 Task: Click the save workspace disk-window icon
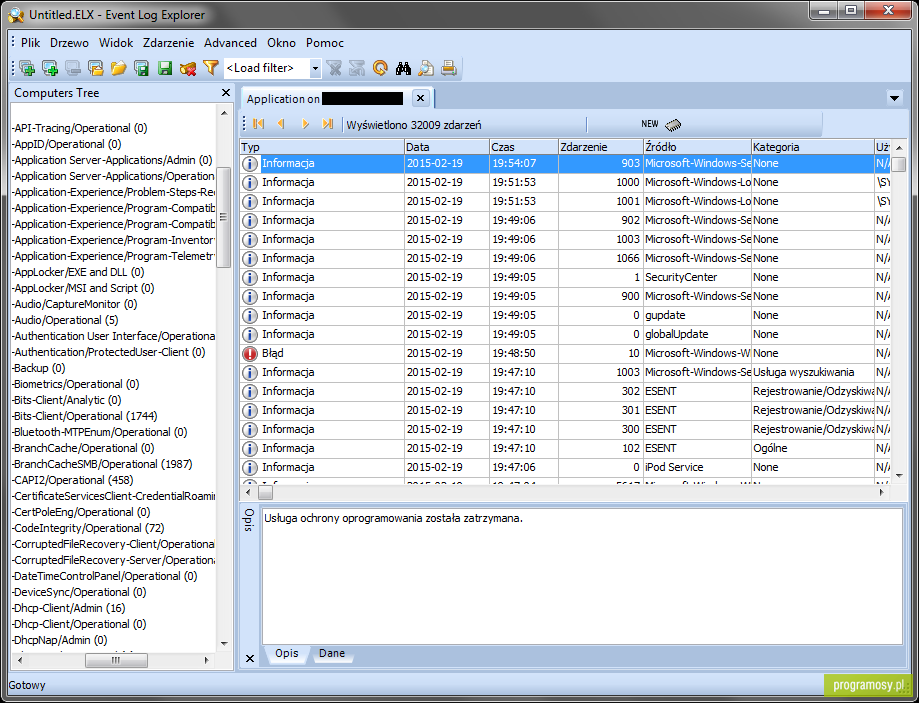click(x=141, y=68)
